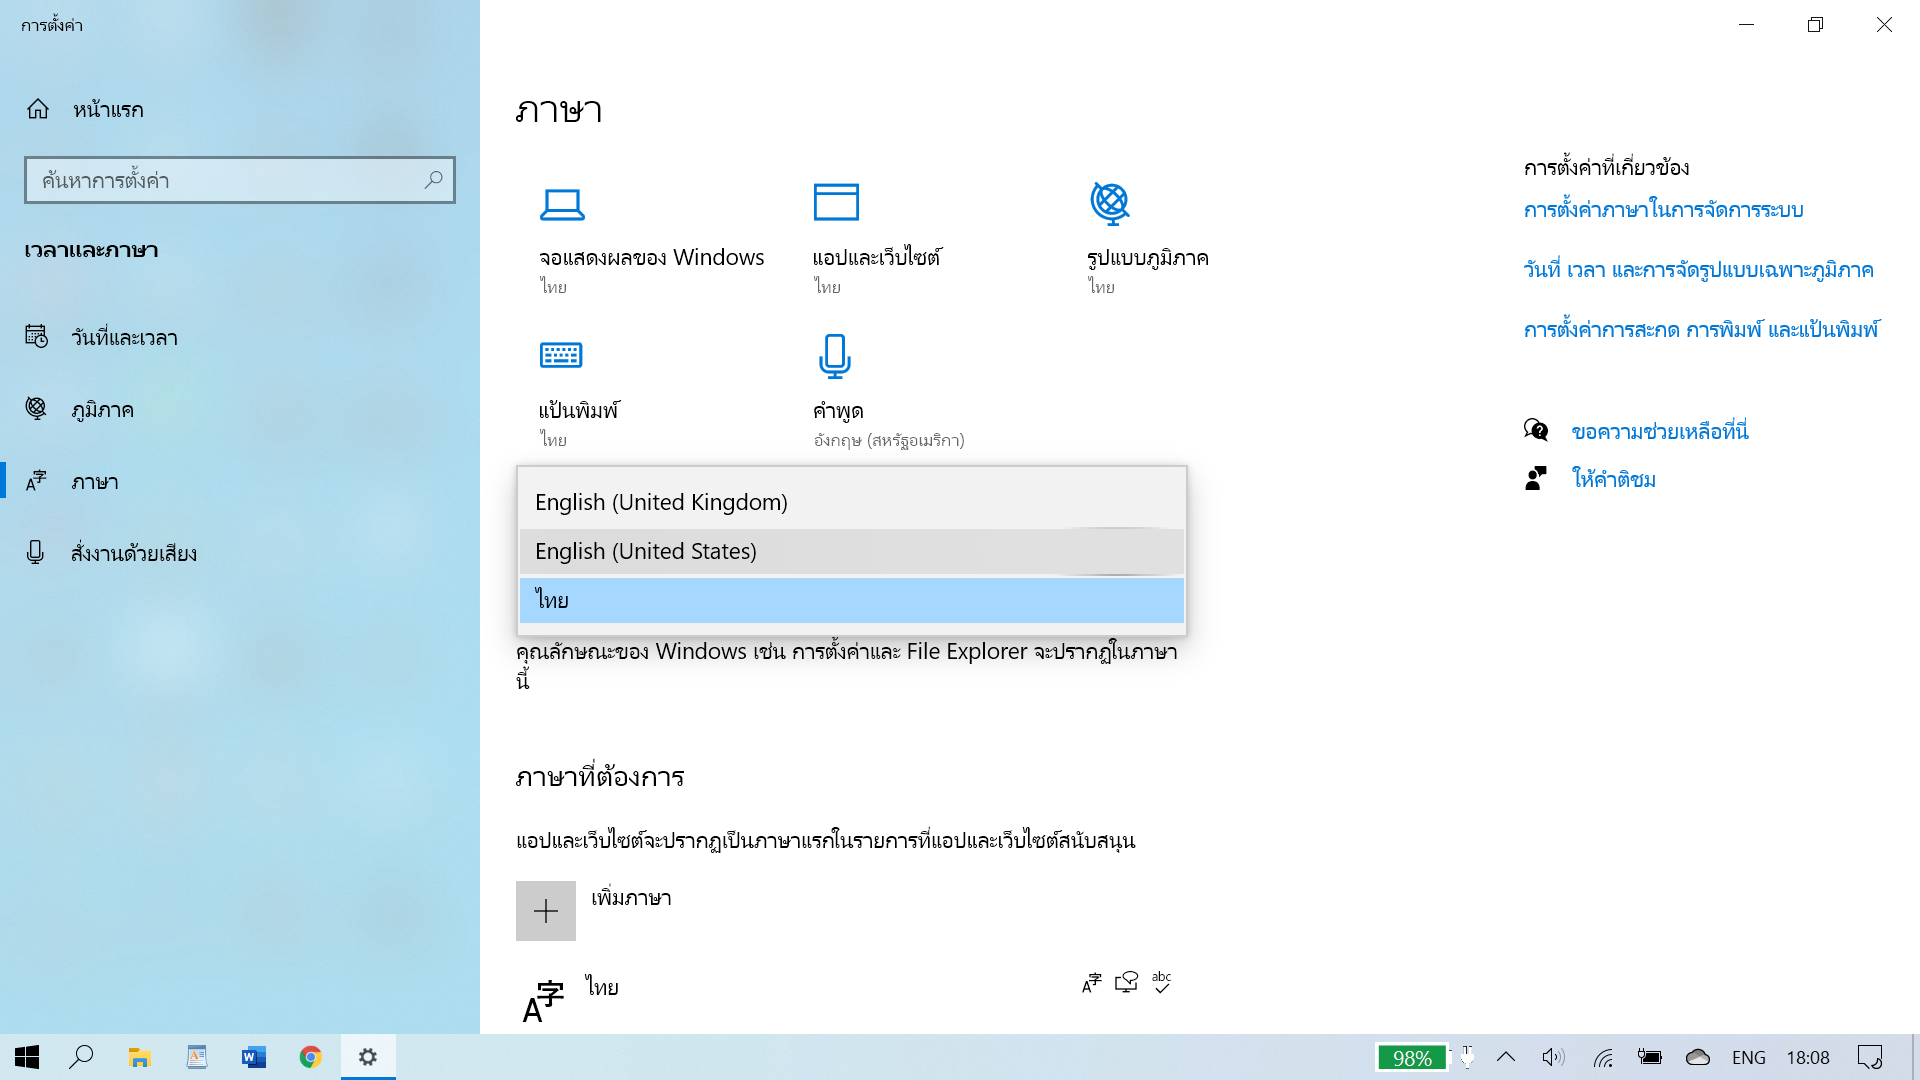1920x1080 pixels.
Task: Open File Explorer from taskbar
Action: (139, 1057)
